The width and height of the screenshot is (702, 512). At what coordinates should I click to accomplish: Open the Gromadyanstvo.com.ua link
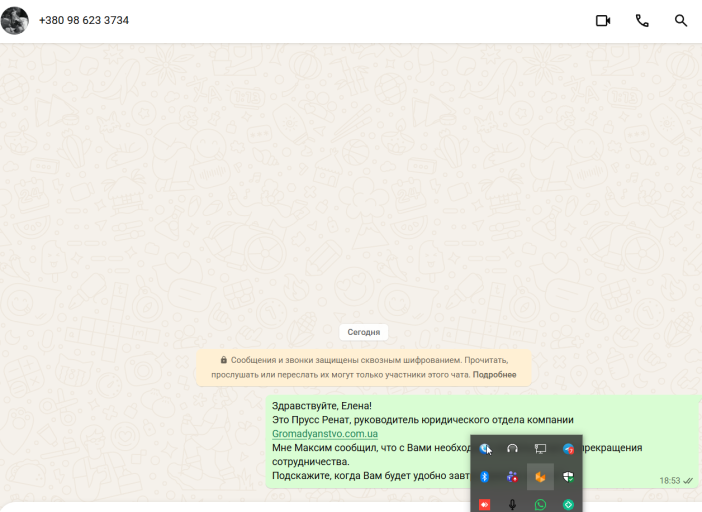point(325,434)
